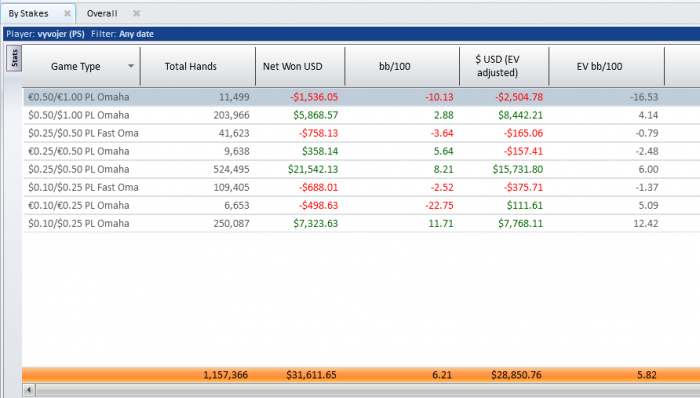Click the 12.42 EV bb/100 cell

point(646,223)
